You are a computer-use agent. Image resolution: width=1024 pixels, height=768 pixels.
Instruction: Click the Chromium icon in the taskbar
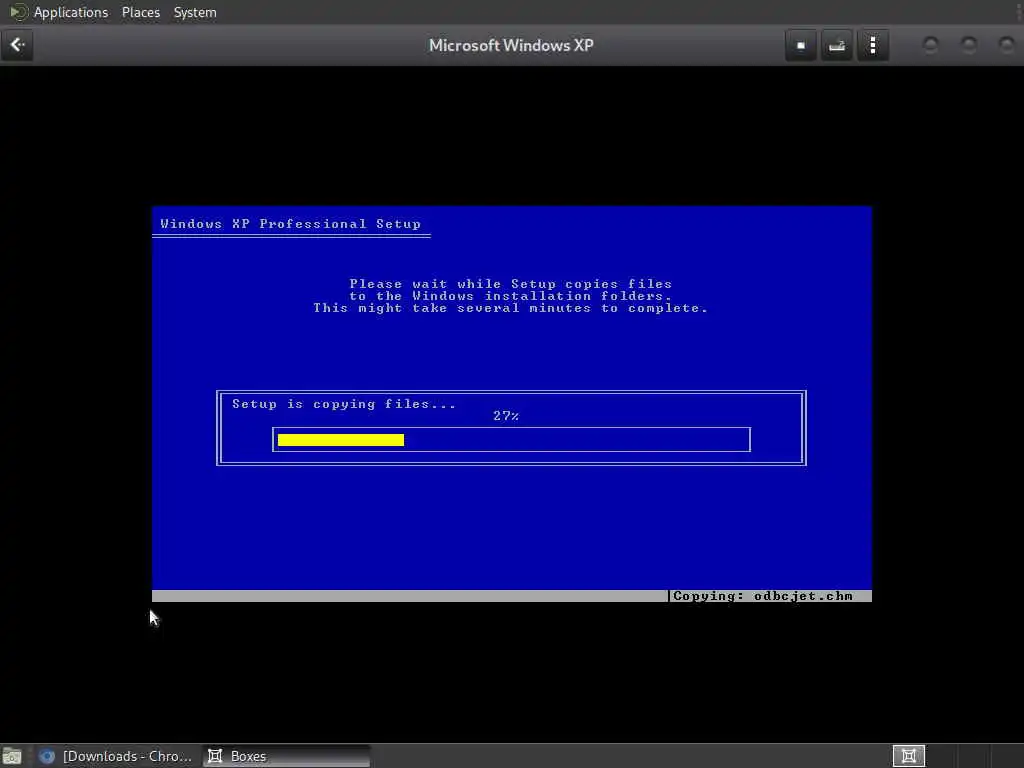46,756
